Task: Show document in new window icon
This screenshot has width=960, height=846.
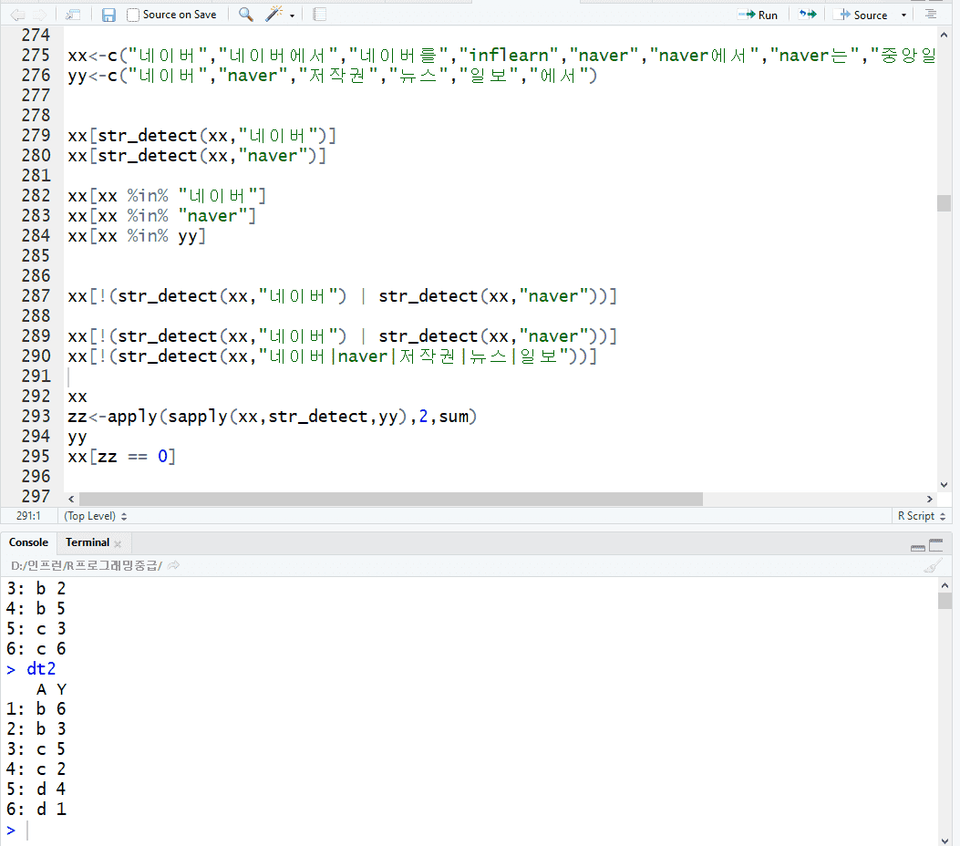Action: click(x=73, y=15)
